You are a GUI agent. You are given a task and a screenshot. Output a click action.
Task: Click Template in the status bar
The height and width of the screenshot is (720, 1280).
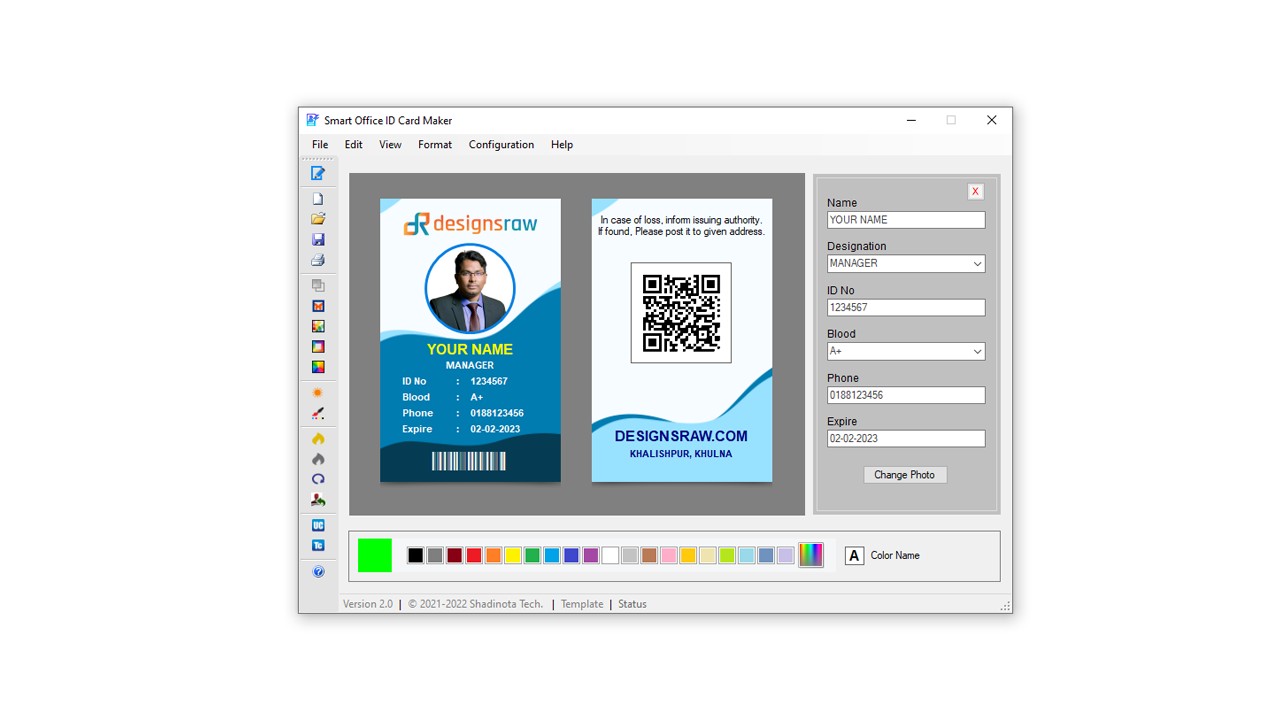click(581, 604)
